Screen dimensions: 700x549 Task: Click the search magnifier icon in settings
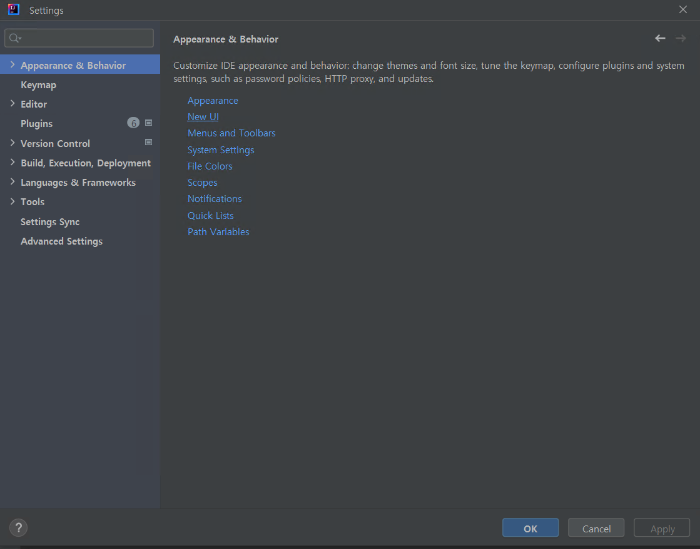15,38
